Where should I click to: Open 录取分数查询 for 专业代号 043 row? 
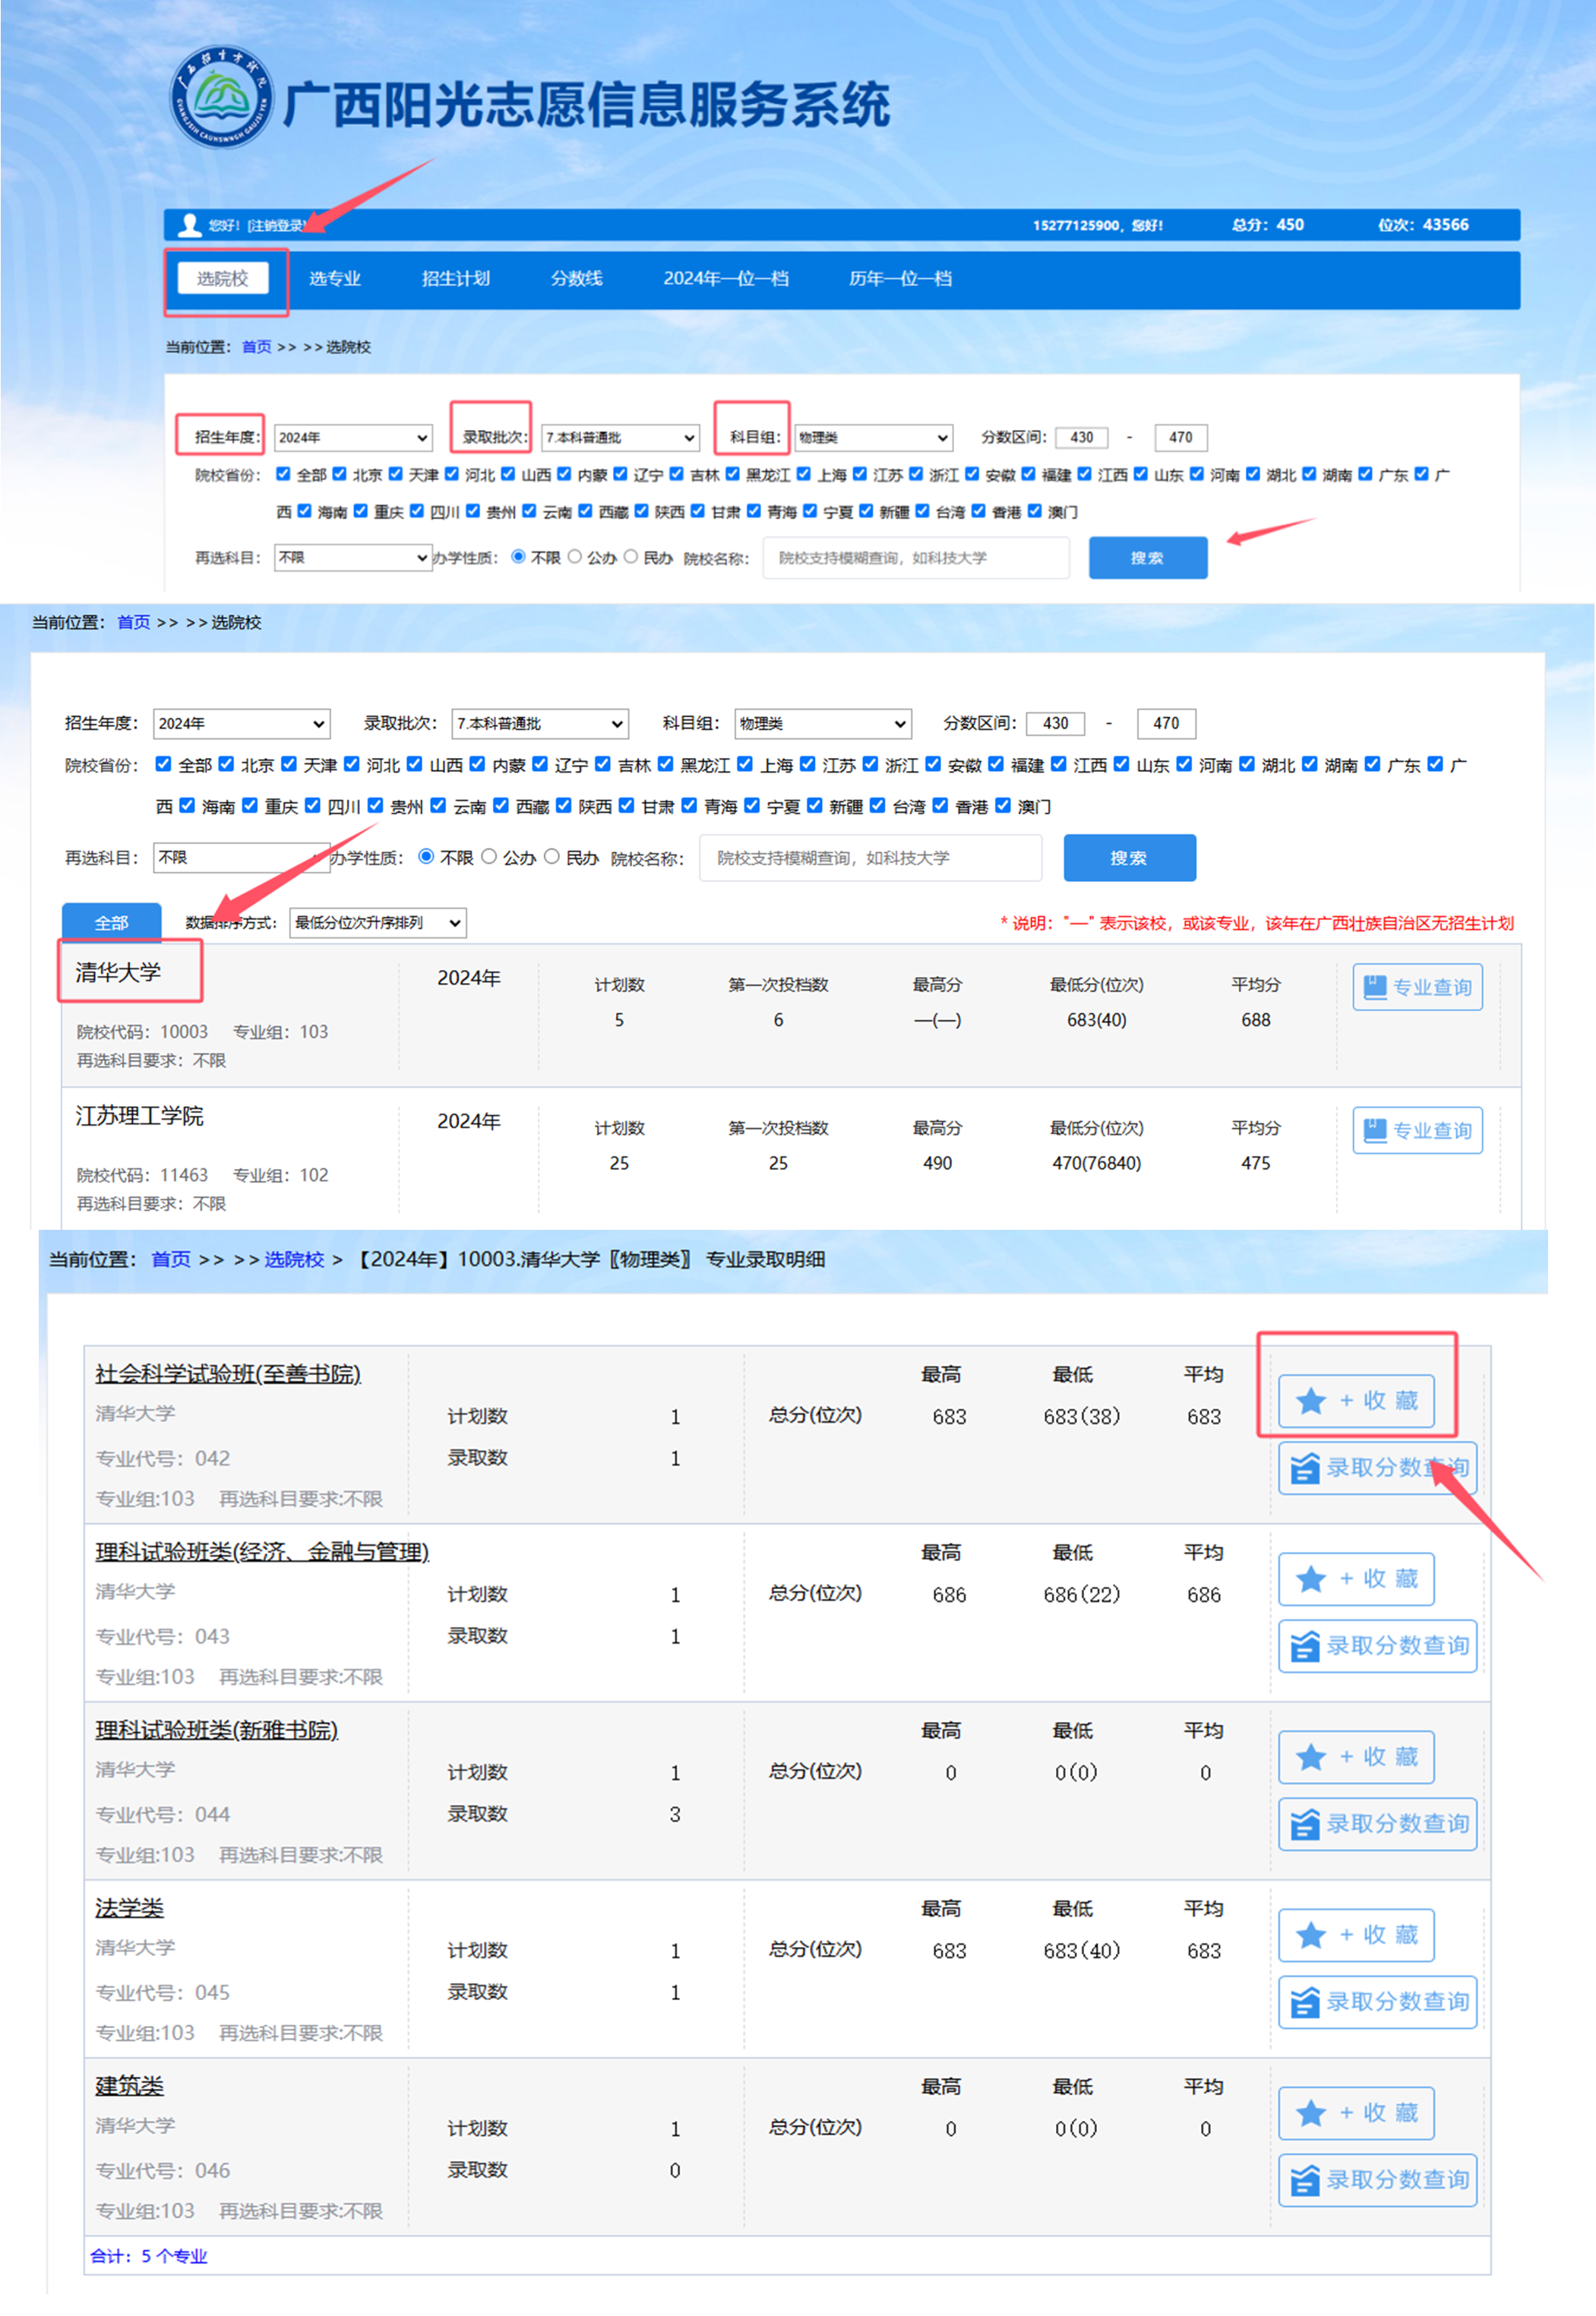(x=1378, y=1645)
